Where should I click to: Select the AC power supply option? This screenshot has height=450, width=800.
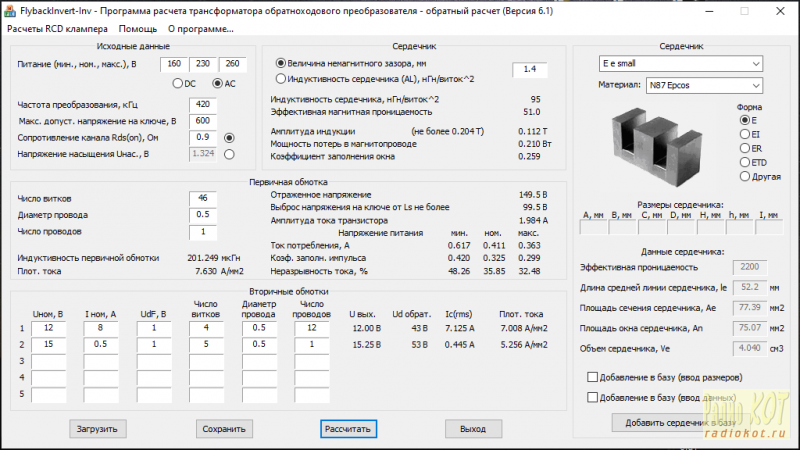(x=218, y=83)
